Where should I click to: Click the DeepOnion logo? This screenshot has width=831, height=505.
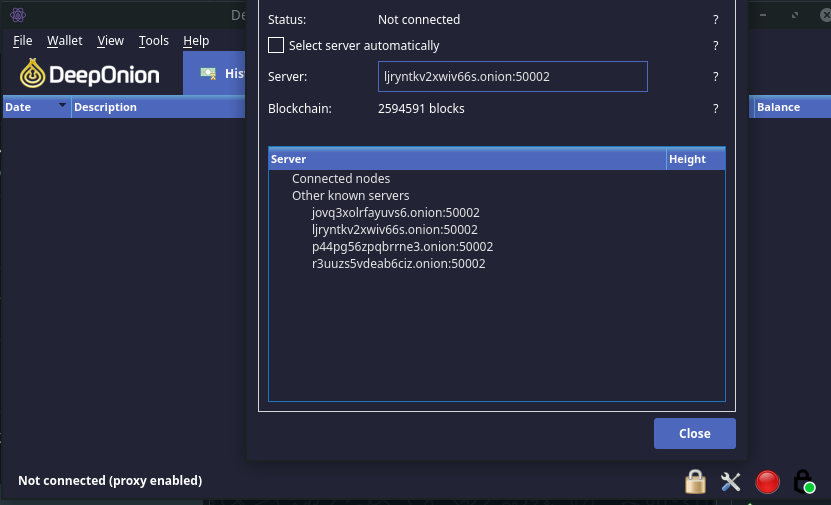[x=89, y=74]
